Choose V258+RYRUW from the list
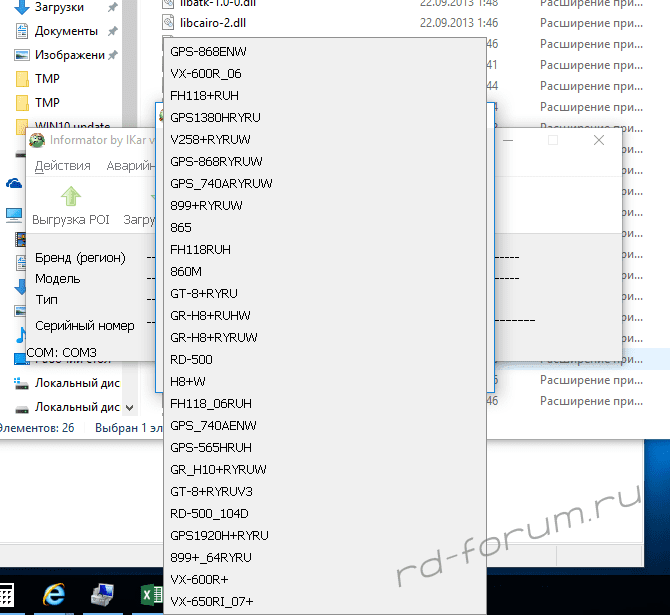Screen dimensions: 670x615 coord(325,140)
